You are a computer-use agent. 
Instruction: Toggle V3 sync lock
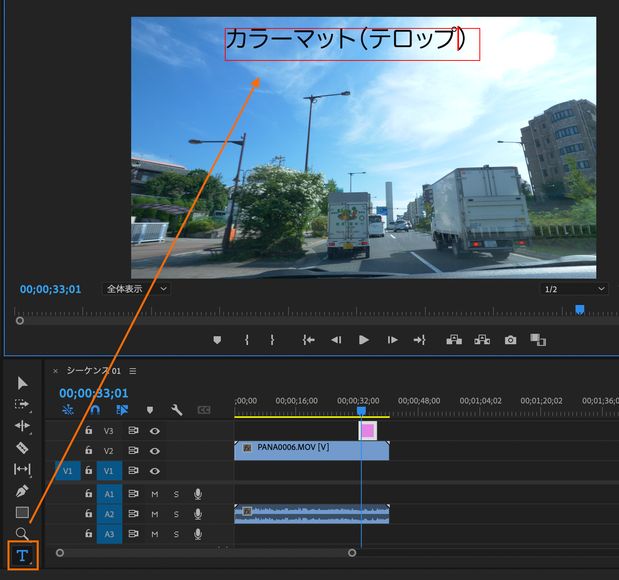point(133,430)
